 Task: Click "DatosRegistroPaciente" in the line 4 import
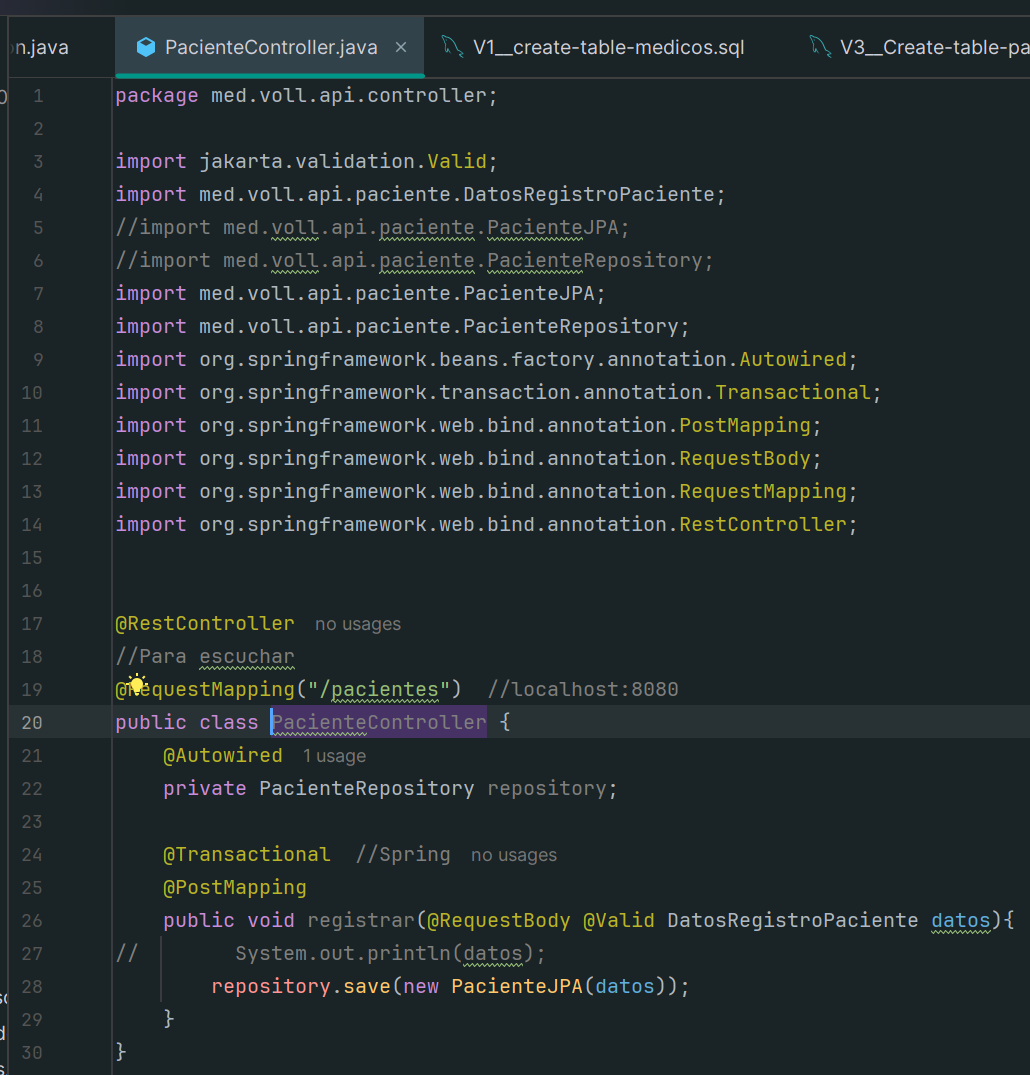pos(589,195)
